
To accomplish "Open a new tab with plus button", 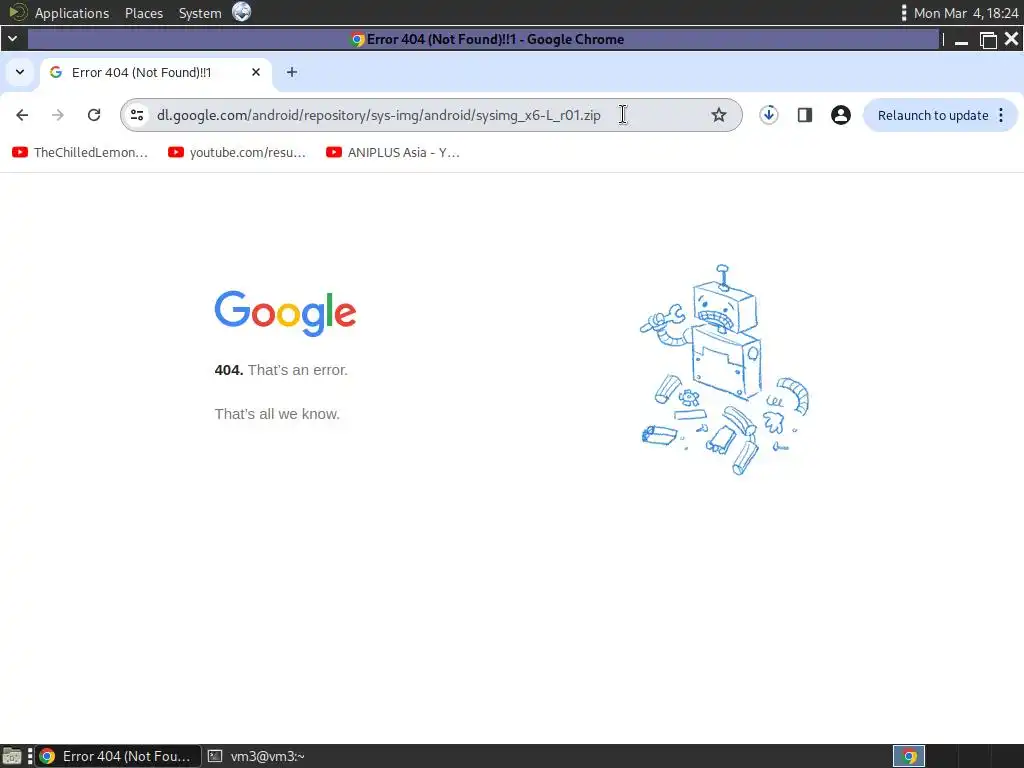I will tap(292, 72).
